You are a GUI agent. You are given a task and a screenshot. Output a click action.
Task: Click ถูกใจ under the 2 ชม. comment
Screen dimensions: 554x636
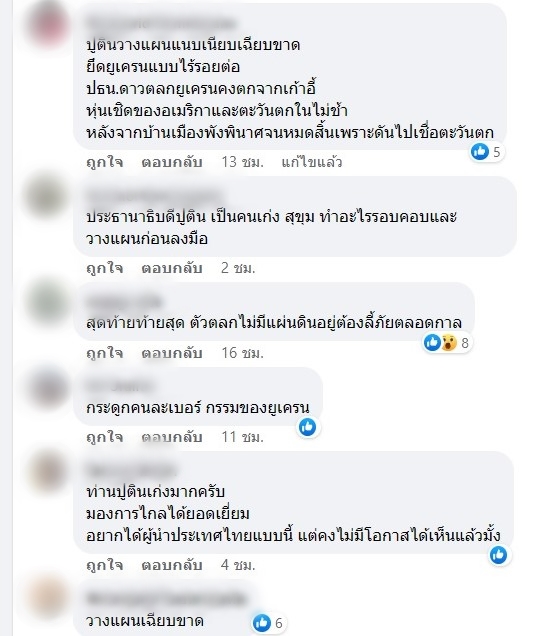point(105,268)
